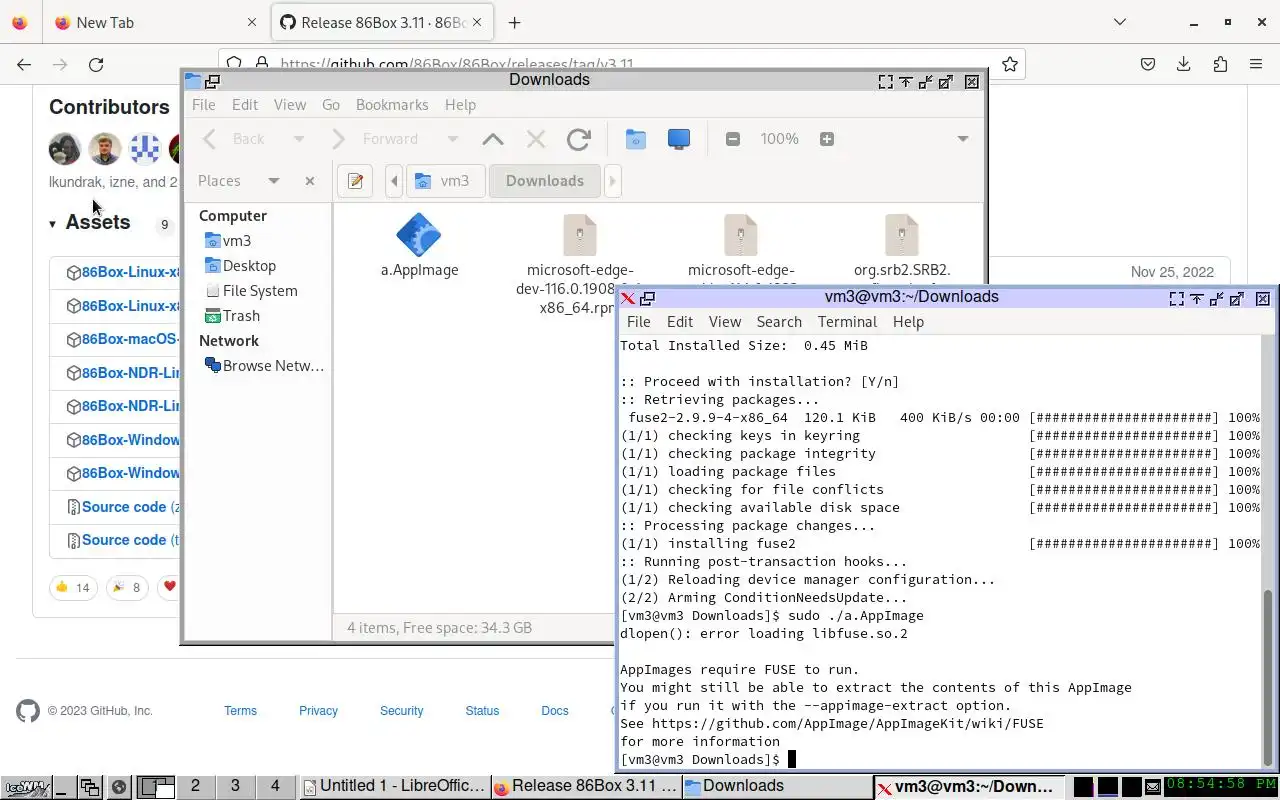Open the IceWM start menu button
Viewport: 1280px width, 800px height.
click(x=26, y=788)
